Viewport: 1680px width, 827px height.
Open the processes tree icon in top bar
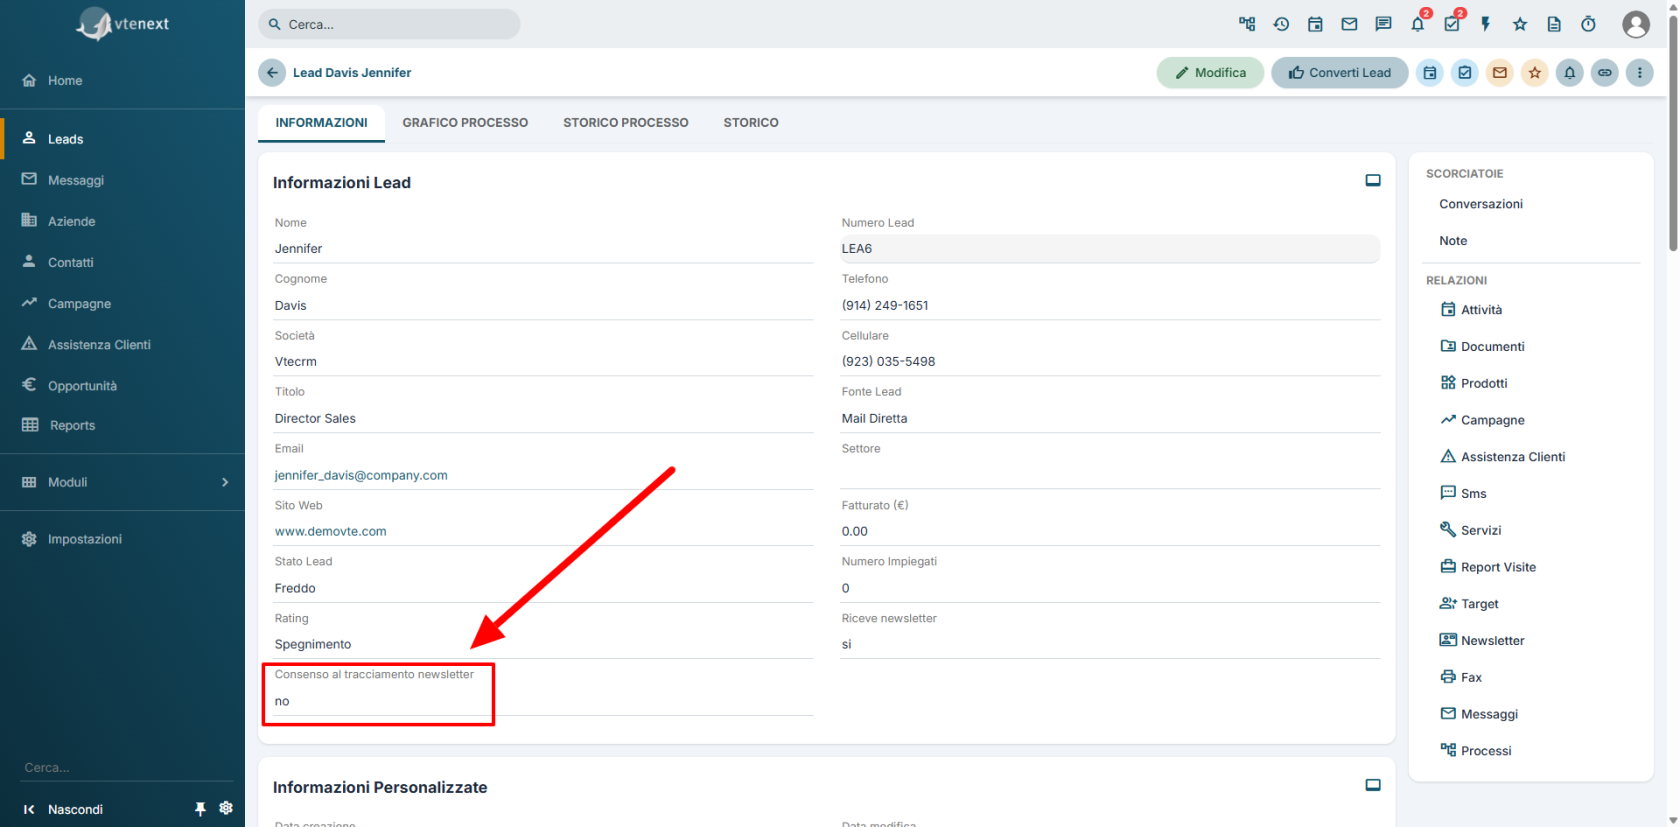click(x=1247, y=24)
